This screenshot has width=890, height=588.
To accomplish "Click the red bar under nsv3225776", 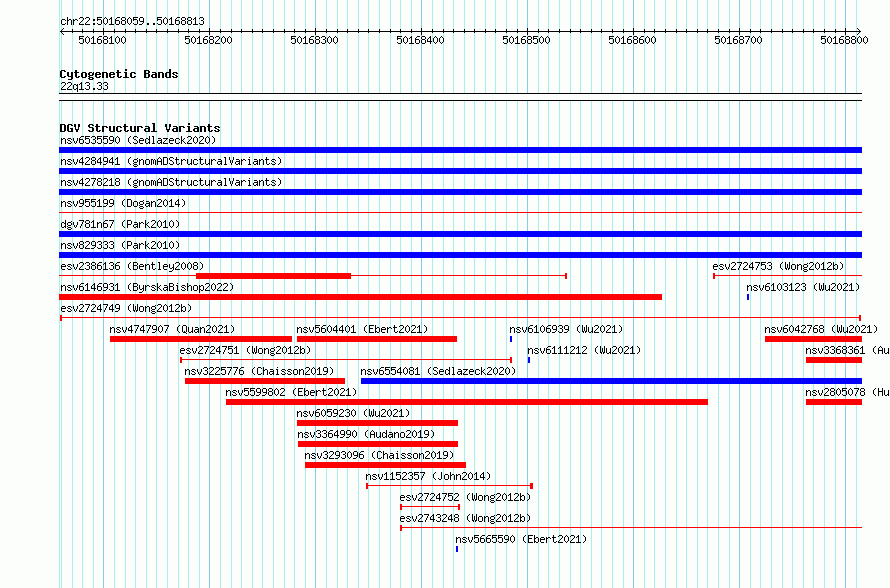I will point(265,381).
